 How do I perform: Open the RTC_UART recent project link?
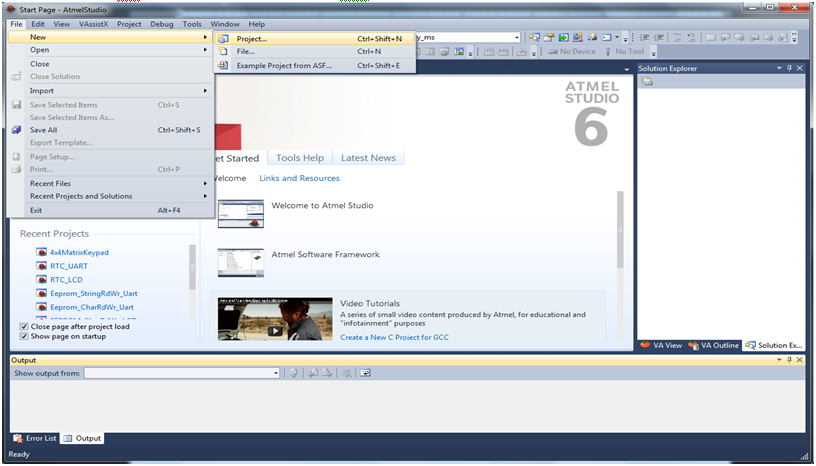pos(69,266)
